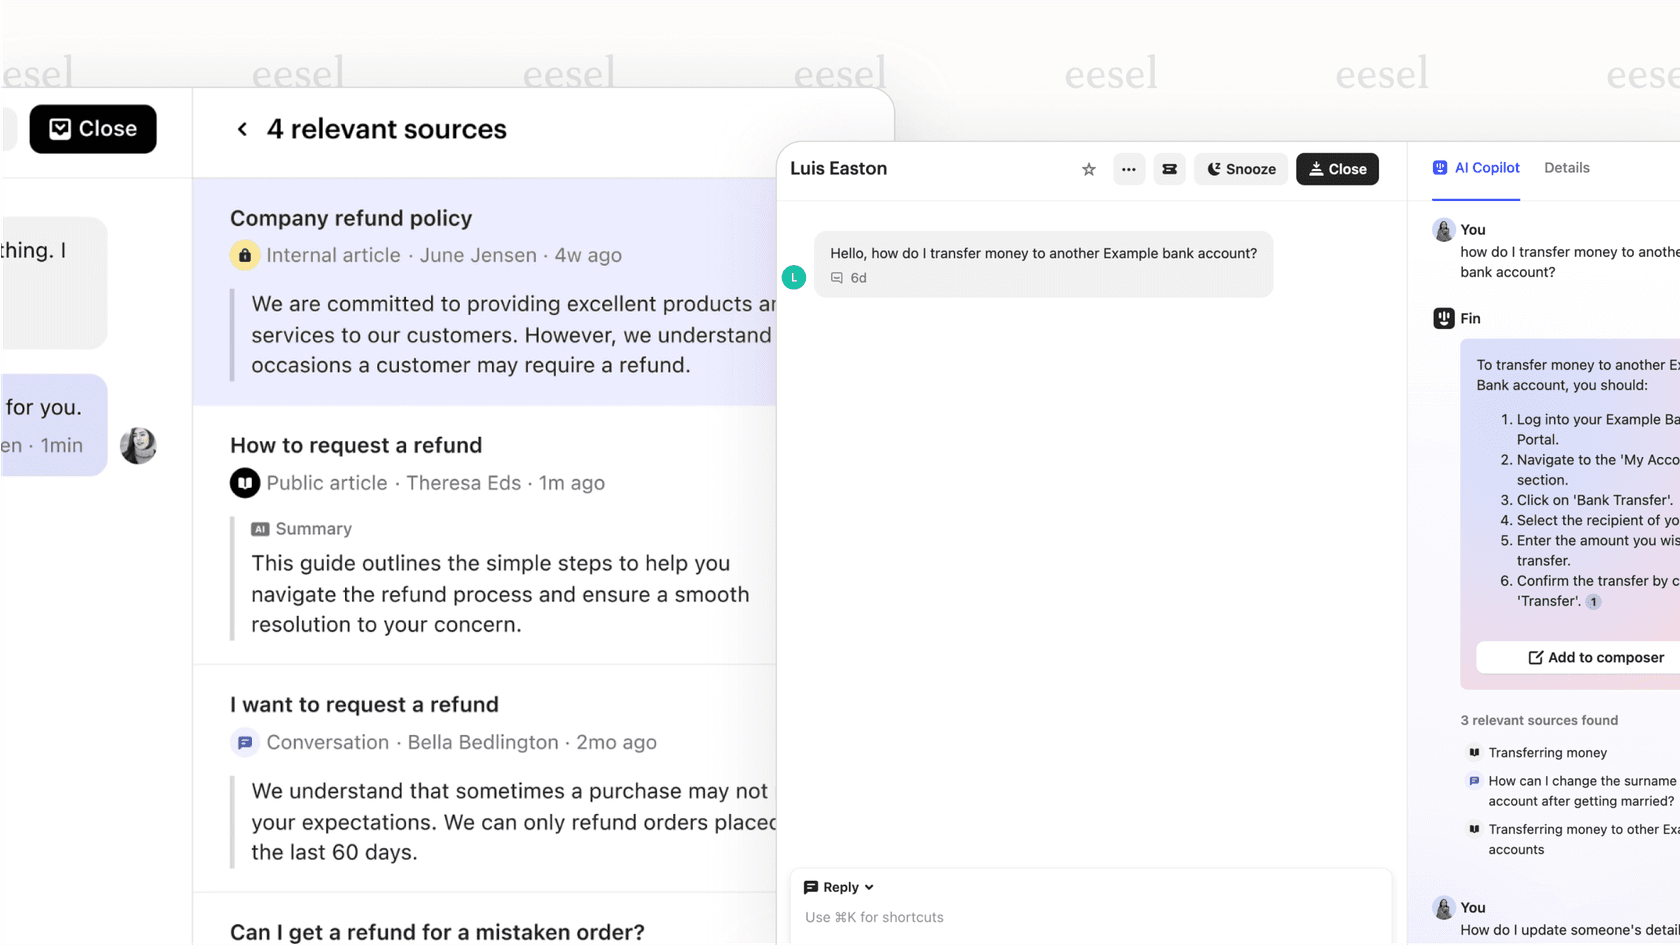This screenshot has width=1680, height=945.
Task: Click the ticket icon in the conversation toolbar
Action: coord(1169,169)
